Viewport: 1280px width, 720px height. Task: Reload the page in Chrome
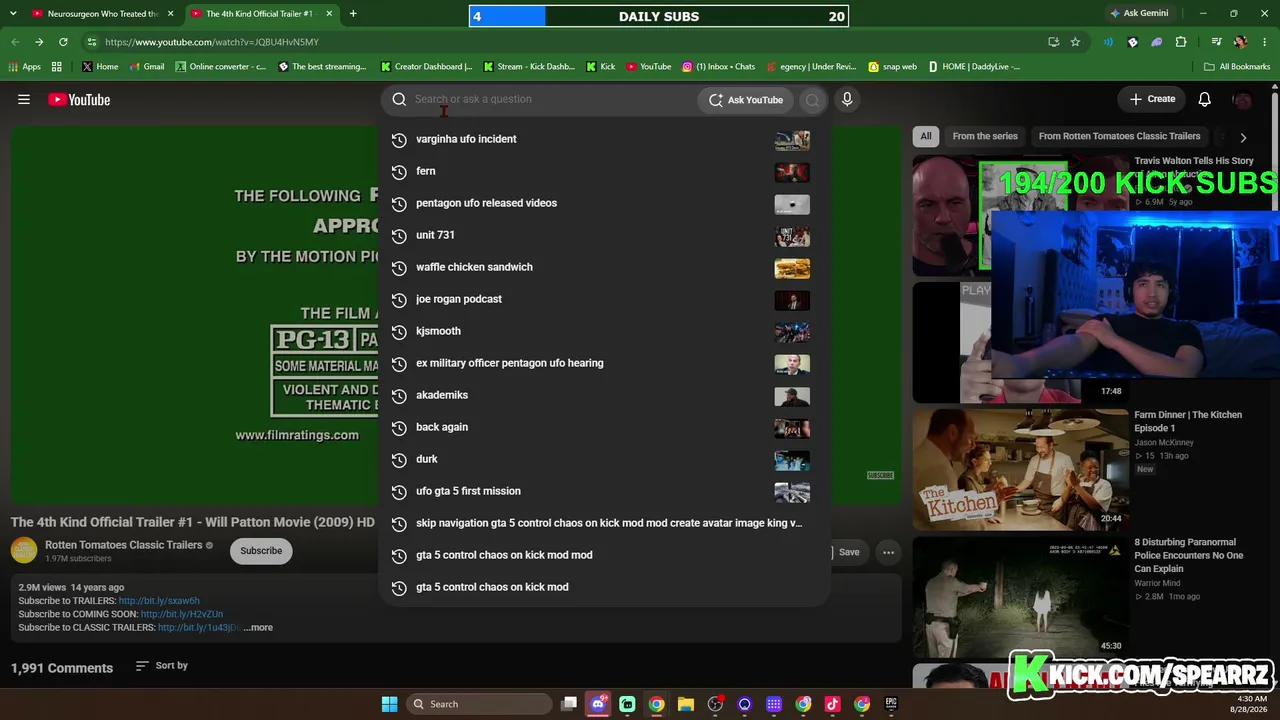[63, 42]
